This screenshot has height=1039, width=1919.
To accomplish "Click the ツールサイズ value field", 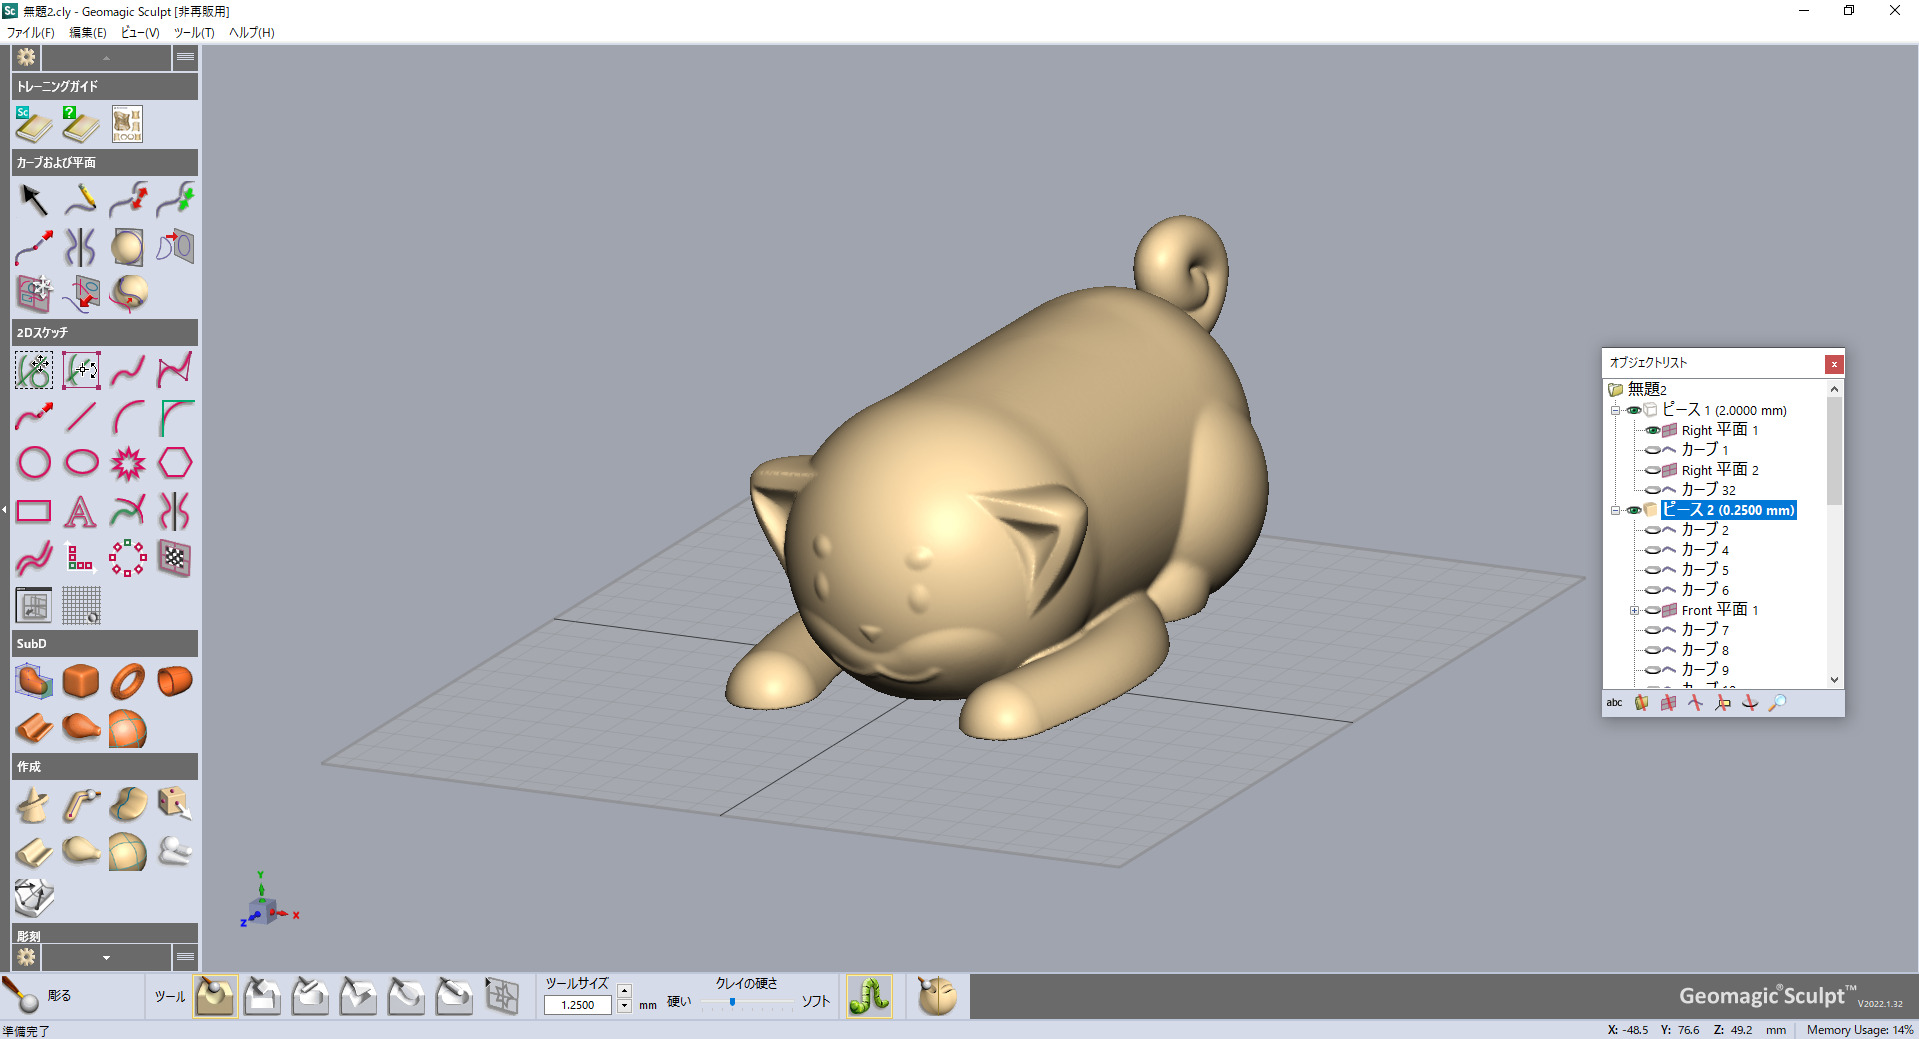I will click(577, 1005).
